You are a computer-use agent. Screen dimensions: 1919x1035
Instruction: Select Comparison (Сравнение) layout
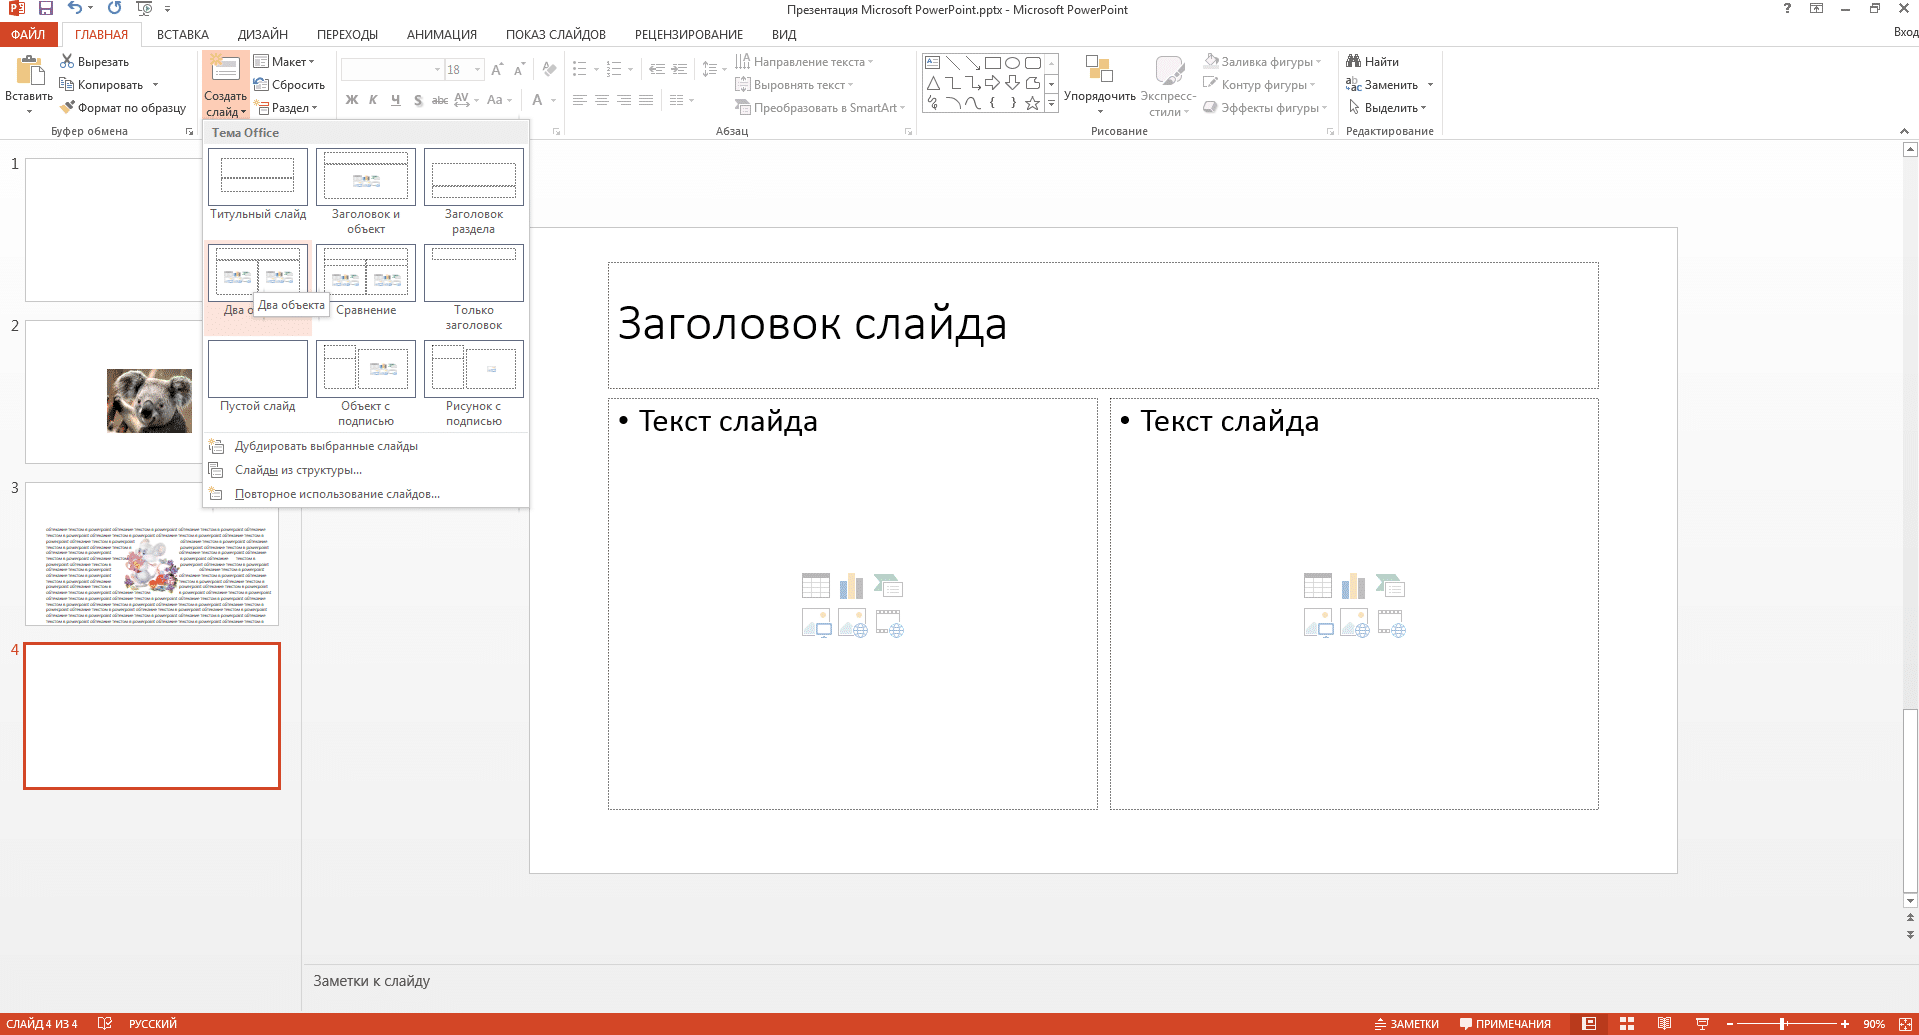click(366, 281)
